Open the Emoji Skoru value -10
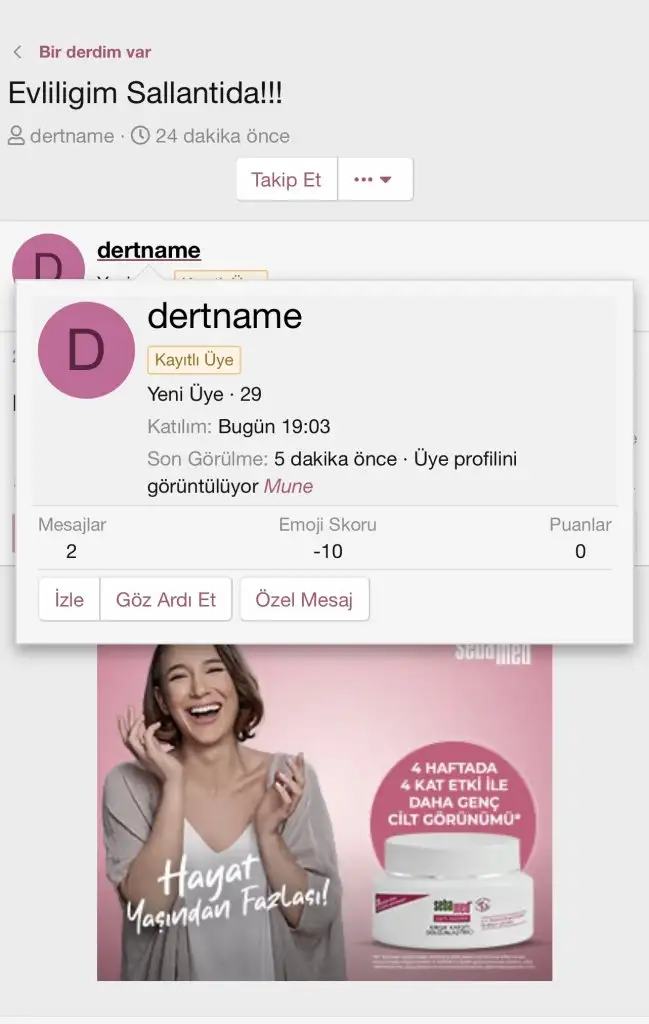 tap(327, 551)
